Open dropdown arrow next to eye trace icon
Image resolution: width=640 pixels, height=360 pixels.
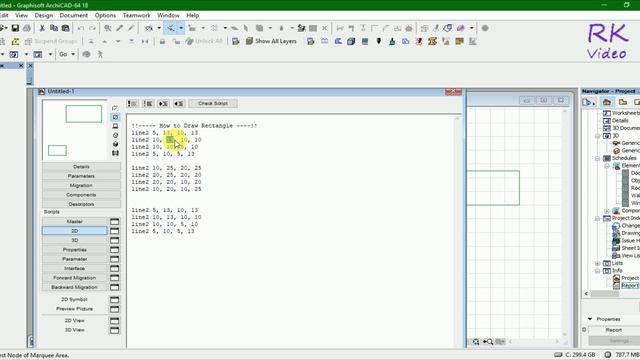pos(159,28)
